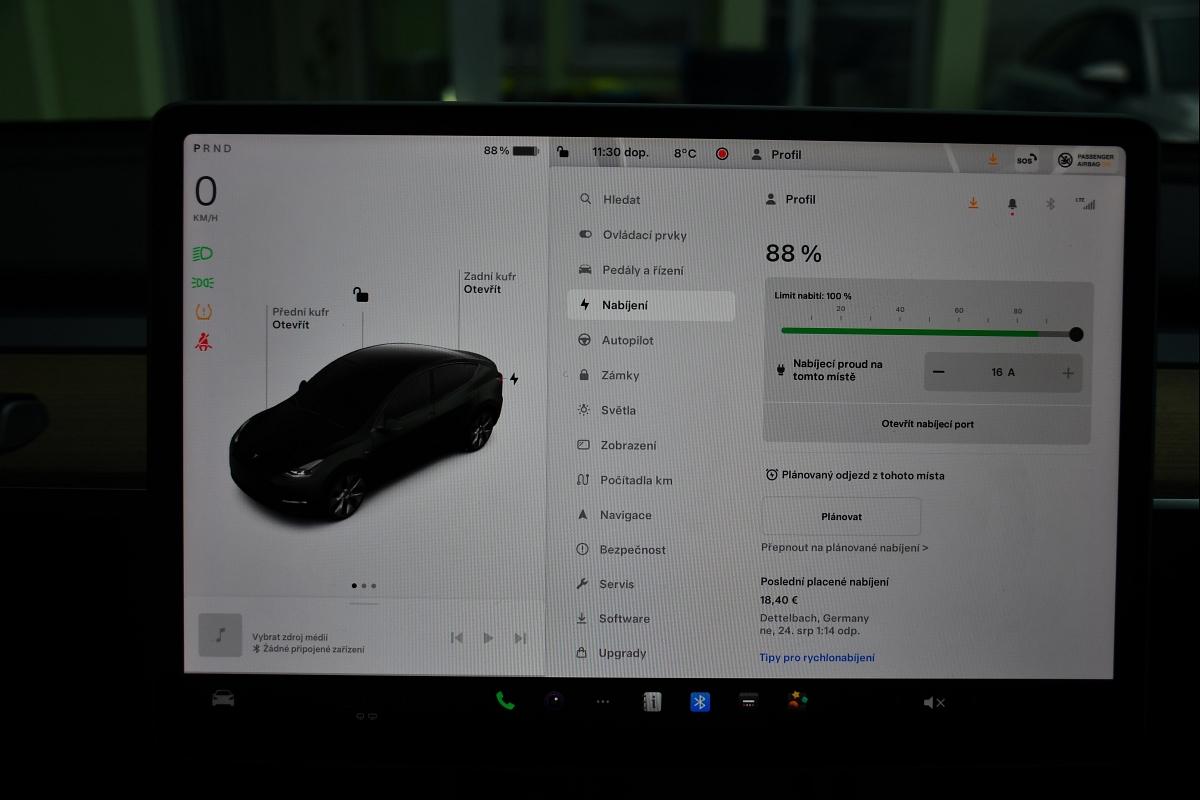Tap the Bluetooth icon in bottom bar

(x=700, y=702)
